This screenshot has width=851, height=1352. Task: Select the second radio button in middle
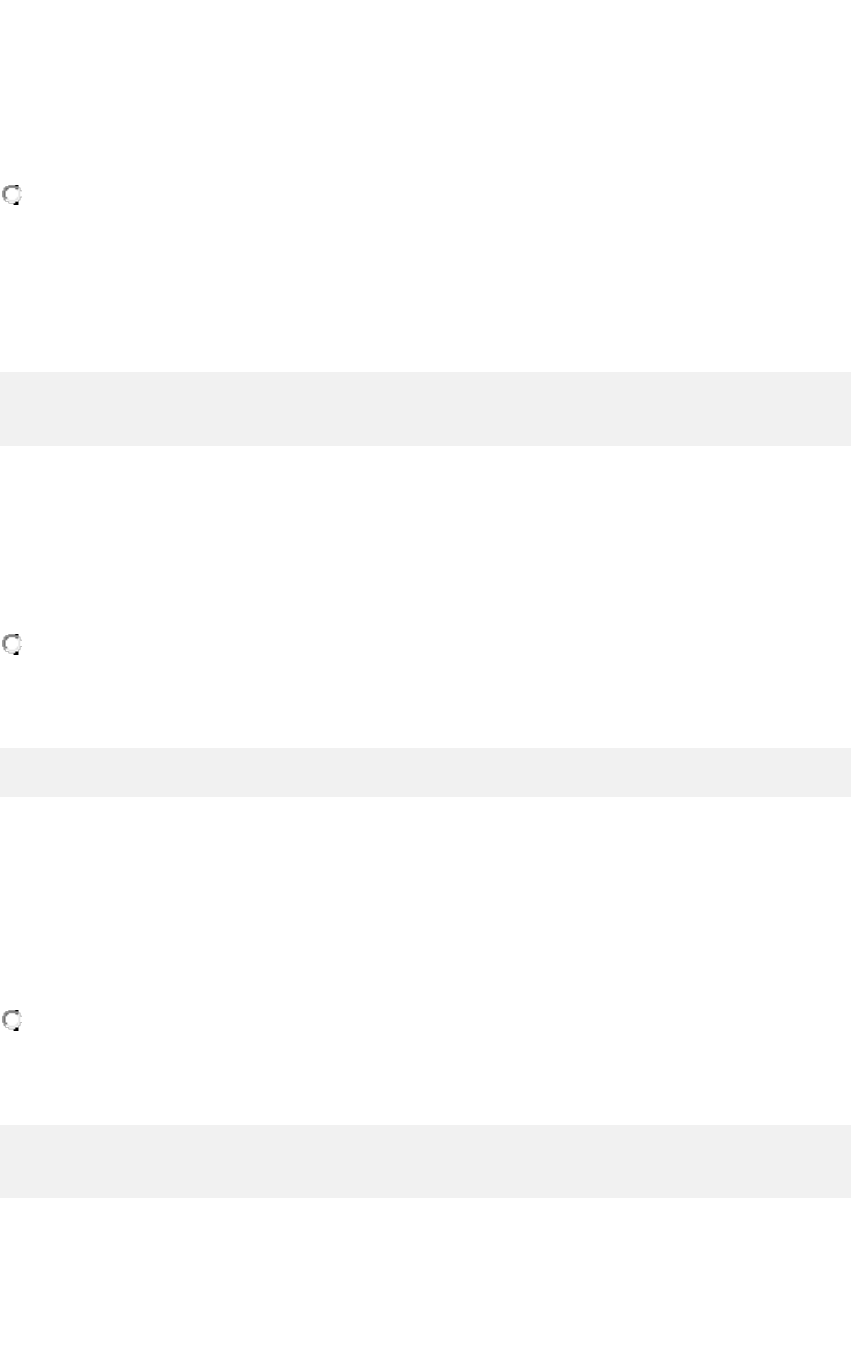tap(12, 646)
